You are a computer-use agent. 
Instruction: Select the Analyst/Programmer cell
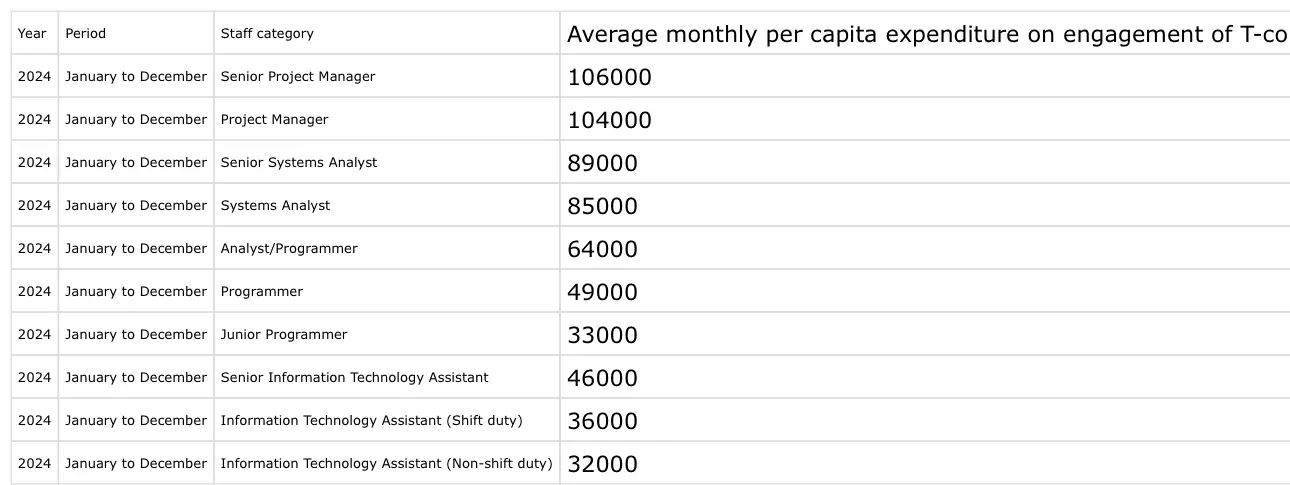click(387, 248)
